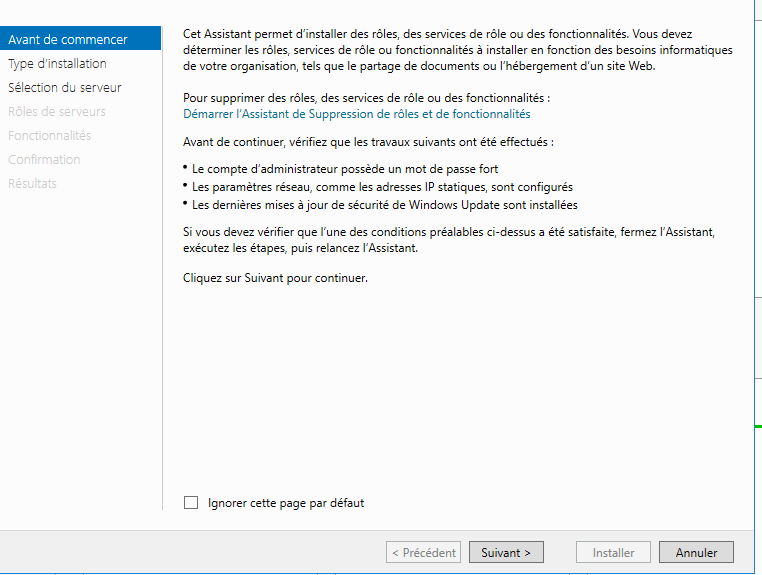The width and height of the screenshot is (762, 575).
Task: Go to Type d'installation step
Action: click(57, 64)
